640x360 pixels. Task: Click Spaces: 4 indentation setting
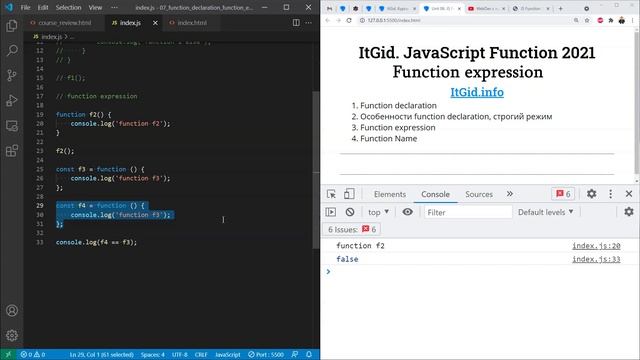point(153,354)
